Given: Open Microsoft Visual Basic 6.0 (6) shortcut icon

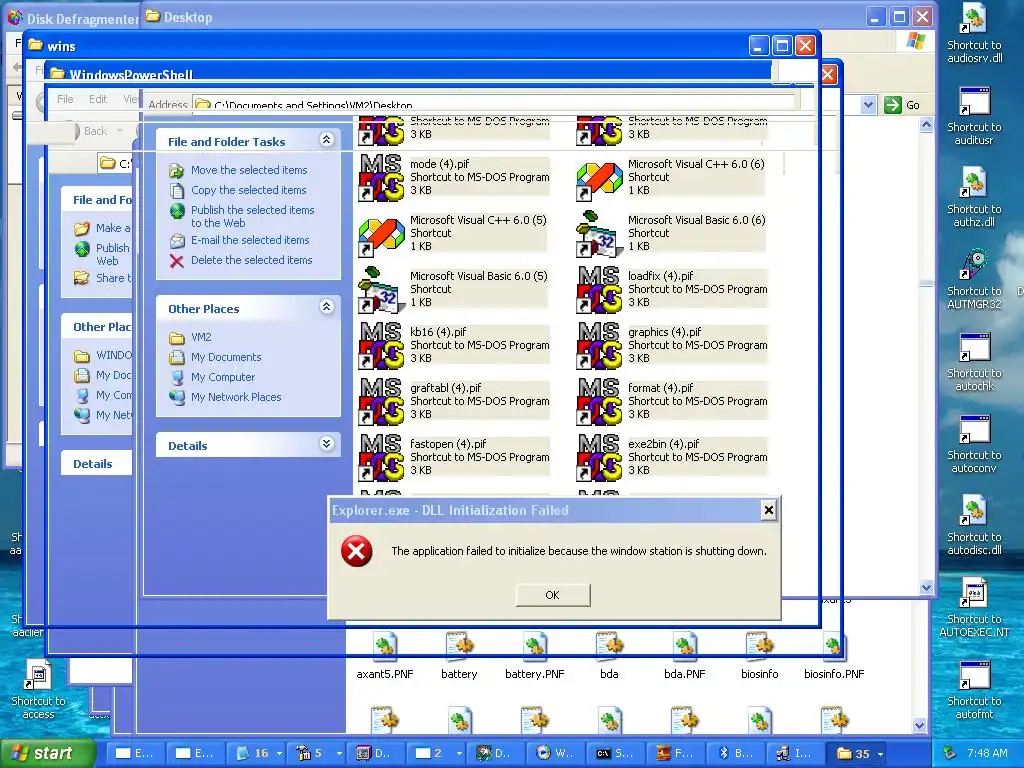Looking at the screenshot, I should click(x=600, y=232).
